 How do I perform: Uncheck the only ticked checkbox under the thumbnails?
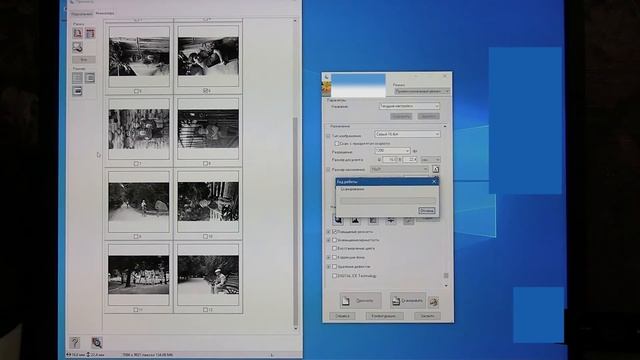(x=206, y=91)
